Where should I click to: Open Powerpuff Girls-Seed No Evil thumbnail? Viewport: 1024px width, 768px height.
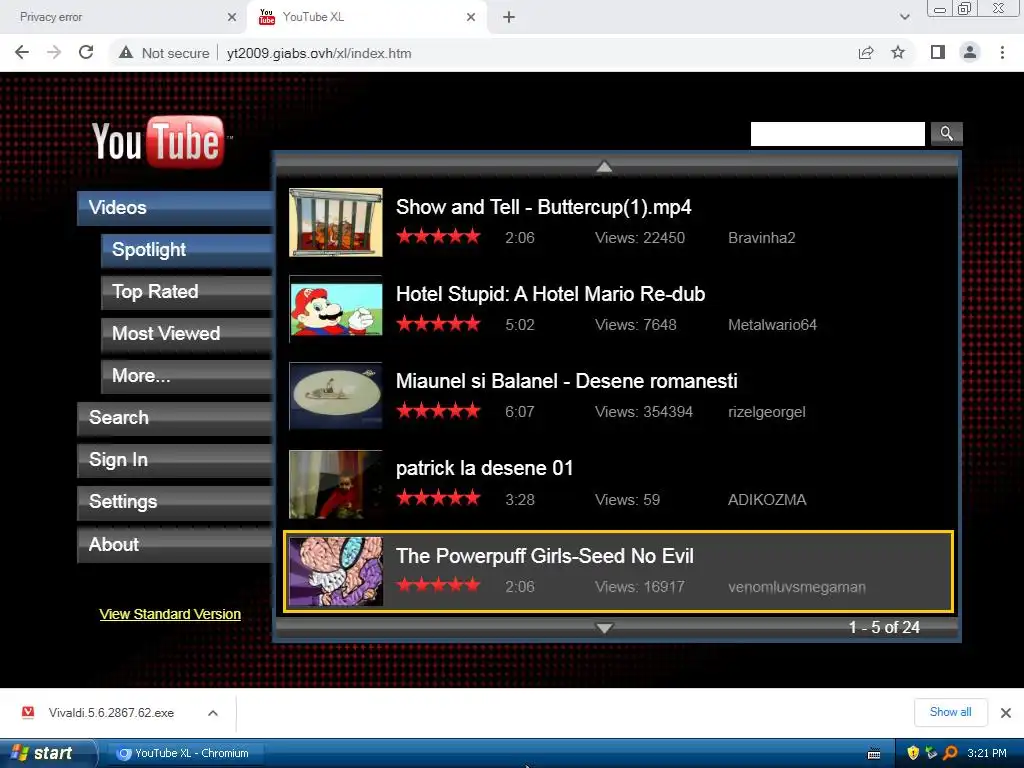tap(336, 571)
